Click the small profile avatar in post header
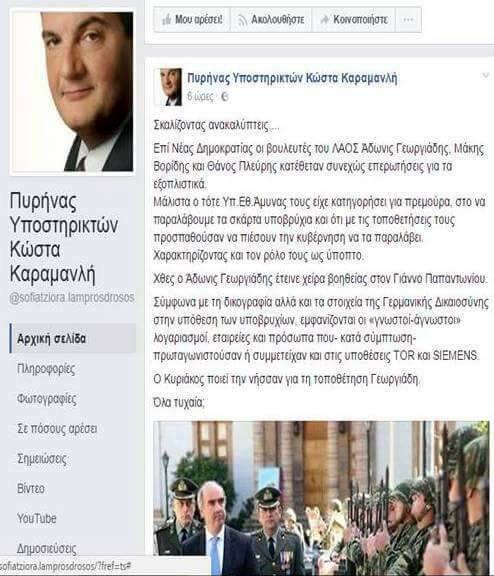 pos(171,87)
